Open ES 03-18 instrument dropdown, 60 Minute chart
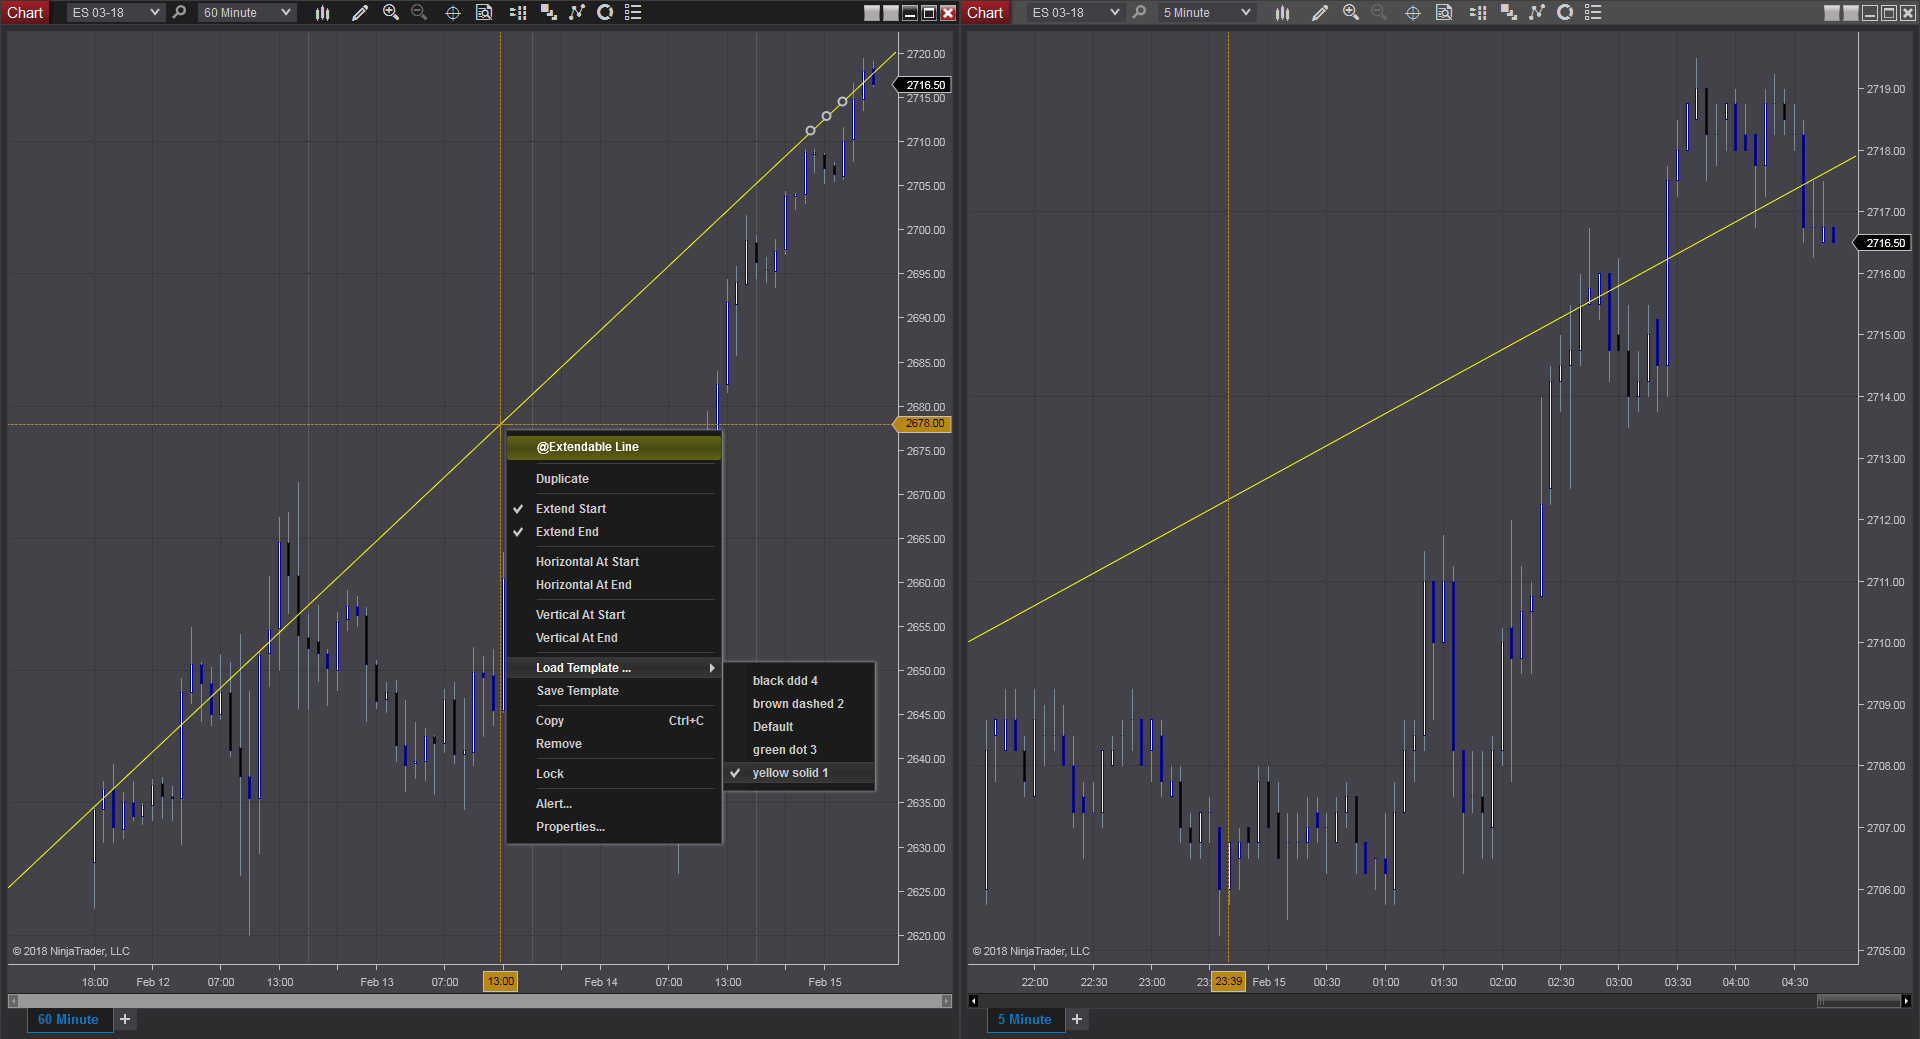Viewport: 1920px width, 1039px height. [x=115, y=12]
